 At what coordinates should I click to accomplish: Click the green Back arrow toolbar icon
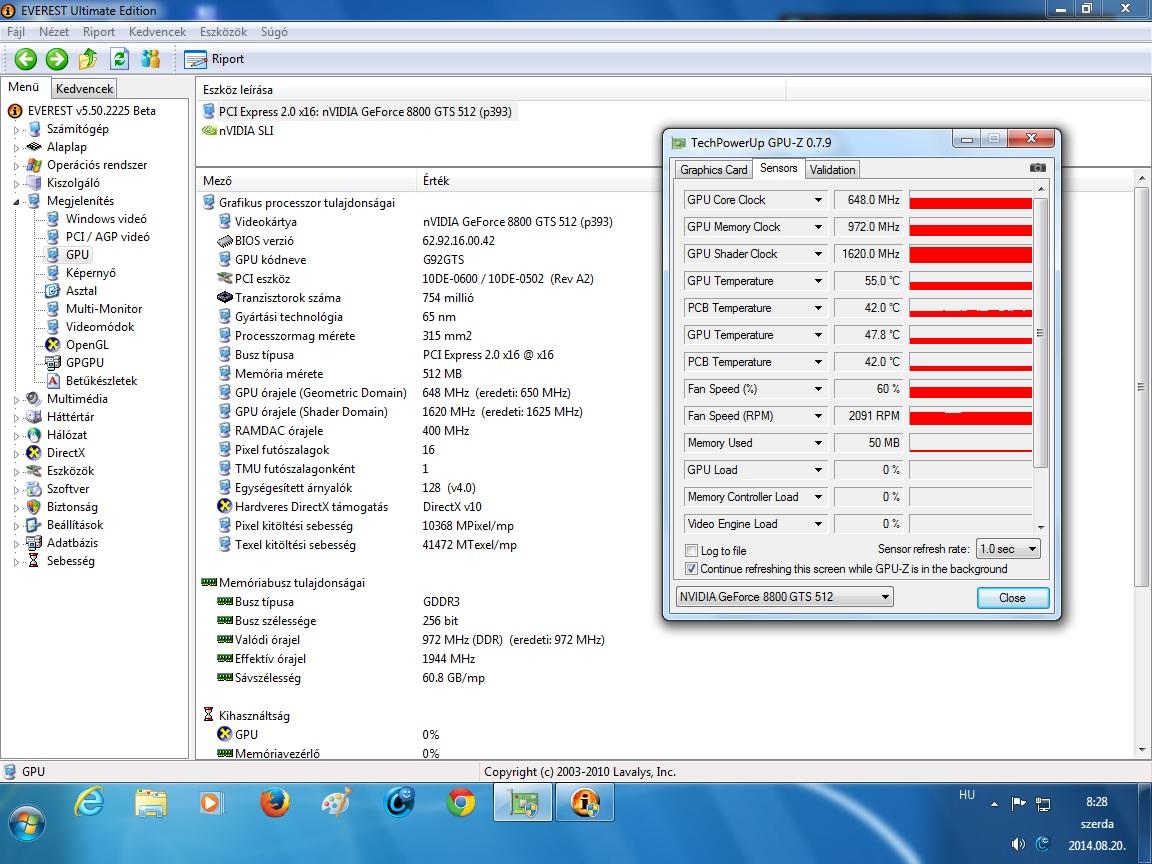click(26, 59)
